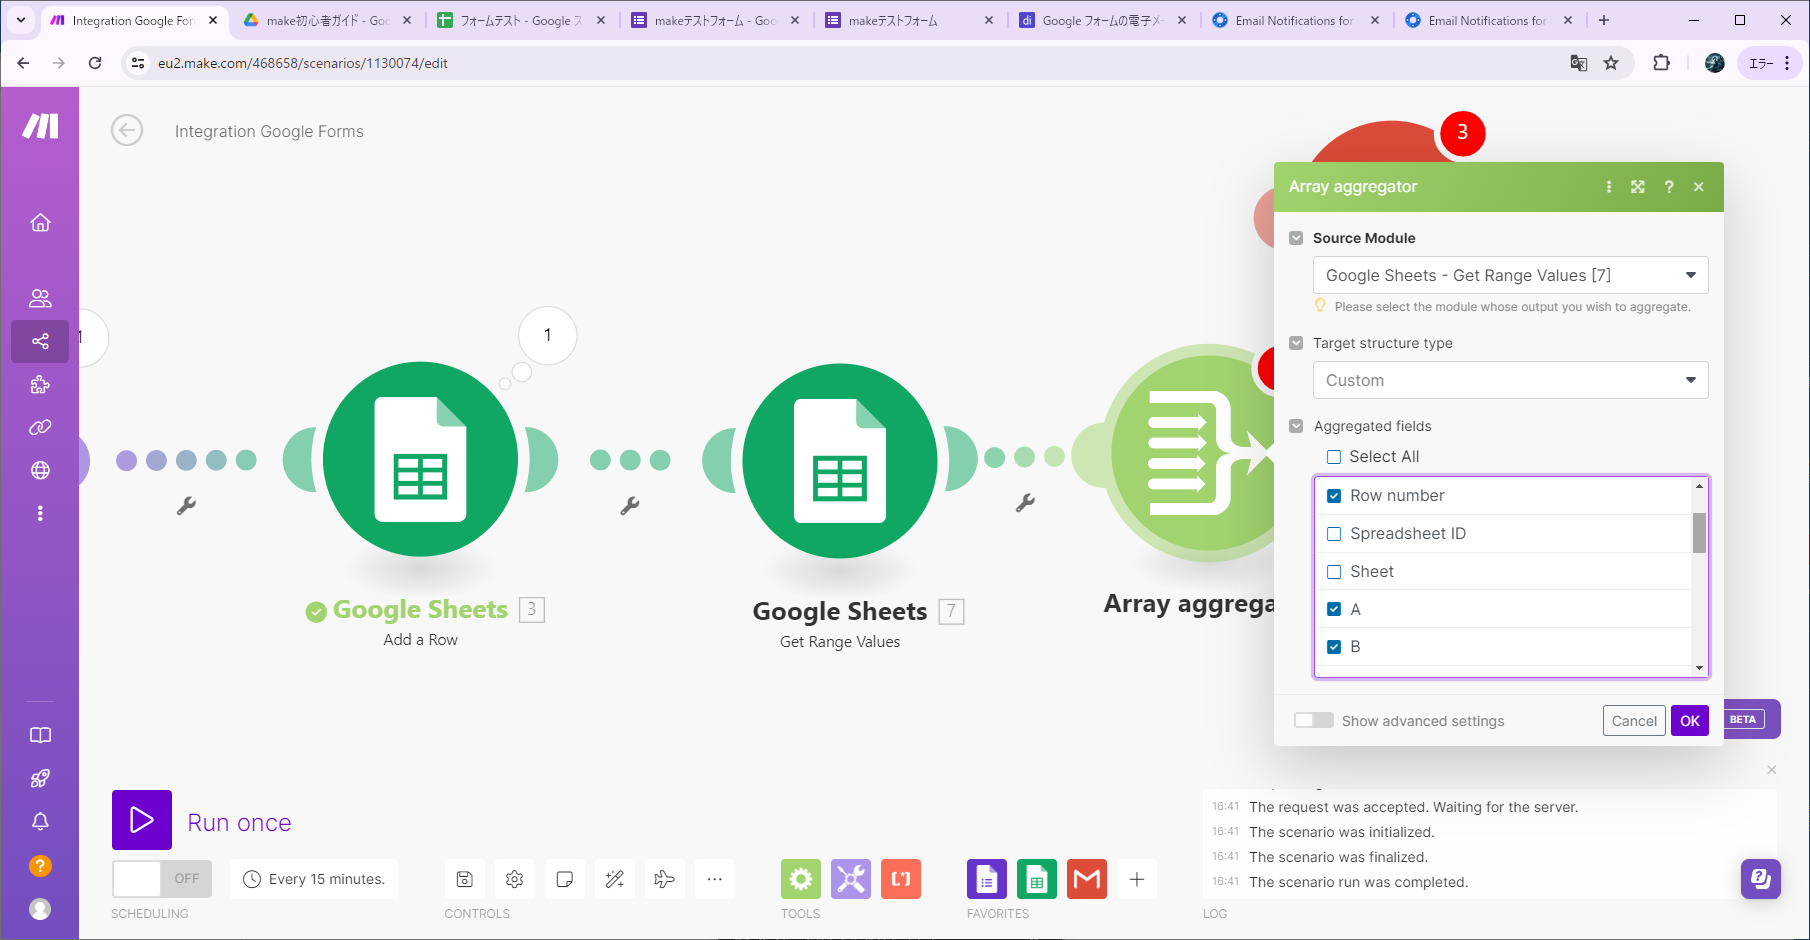Click the BETA button
The height and width of the screenshot is (940, 1810).
pos(1742,719)
